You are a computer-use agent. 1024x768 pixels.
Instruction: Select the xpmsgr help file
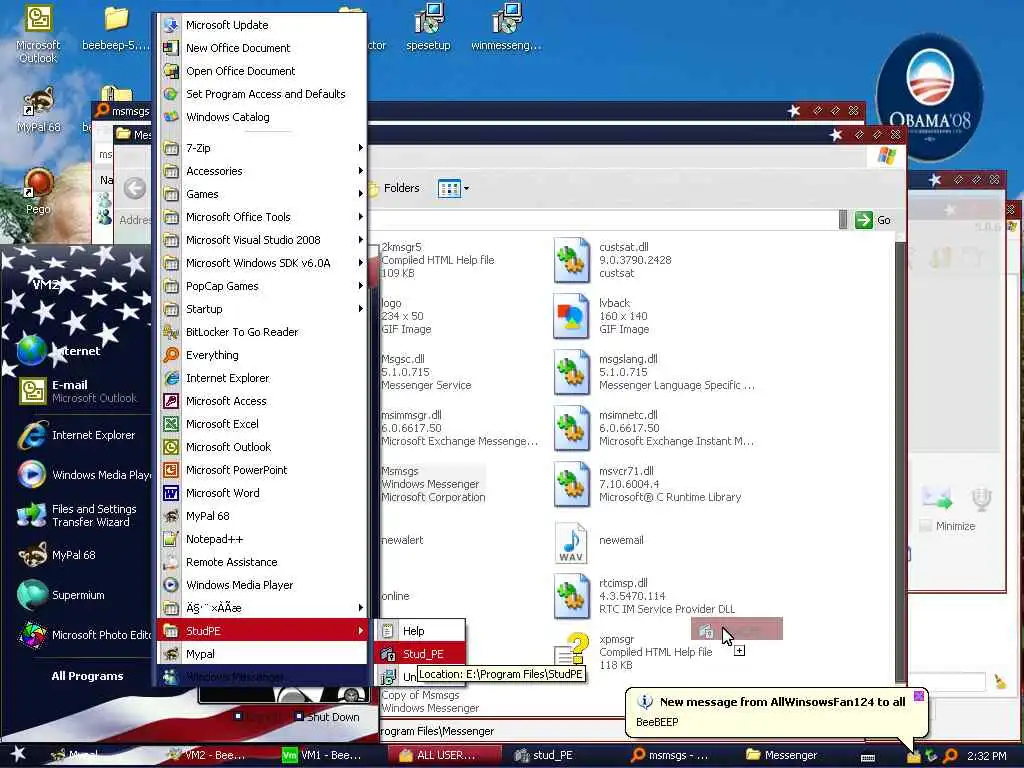pos(633,652)
